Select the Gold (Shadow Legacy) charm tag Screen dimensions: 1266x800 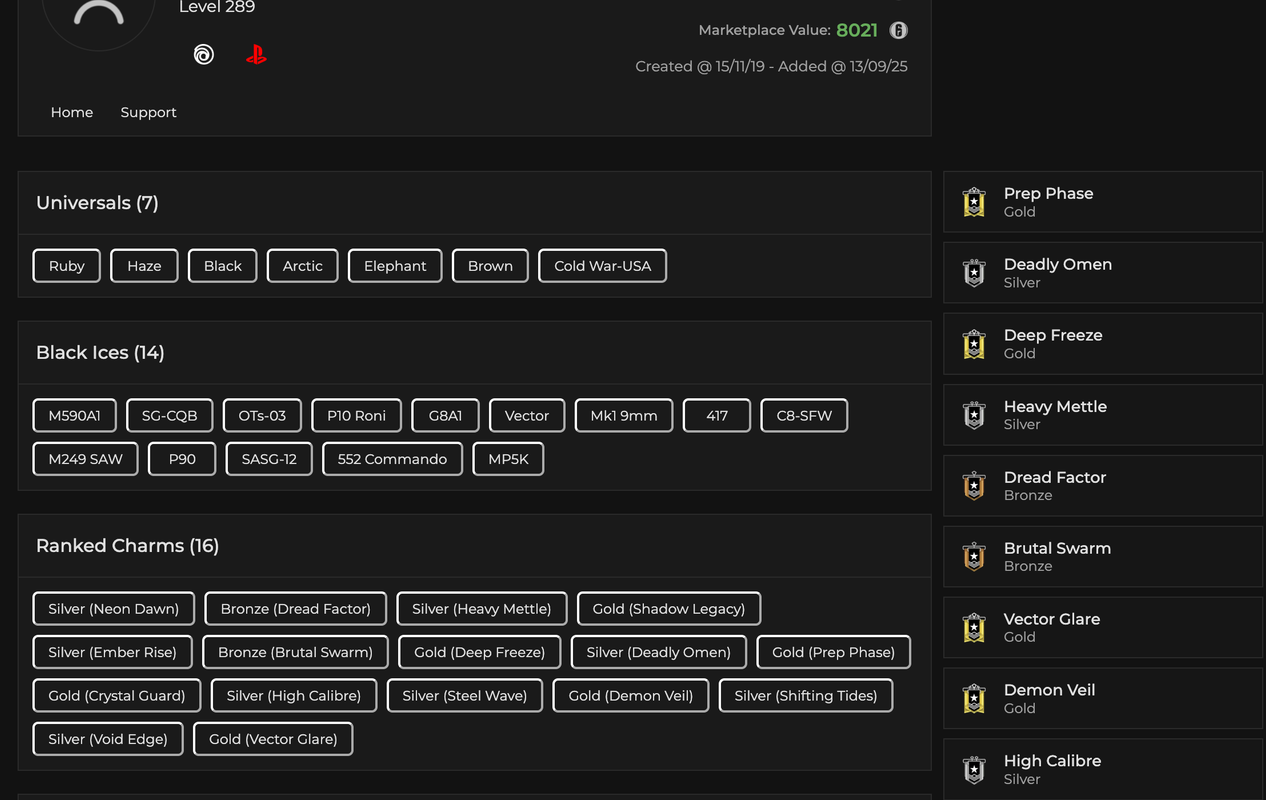tap(669, 609)
